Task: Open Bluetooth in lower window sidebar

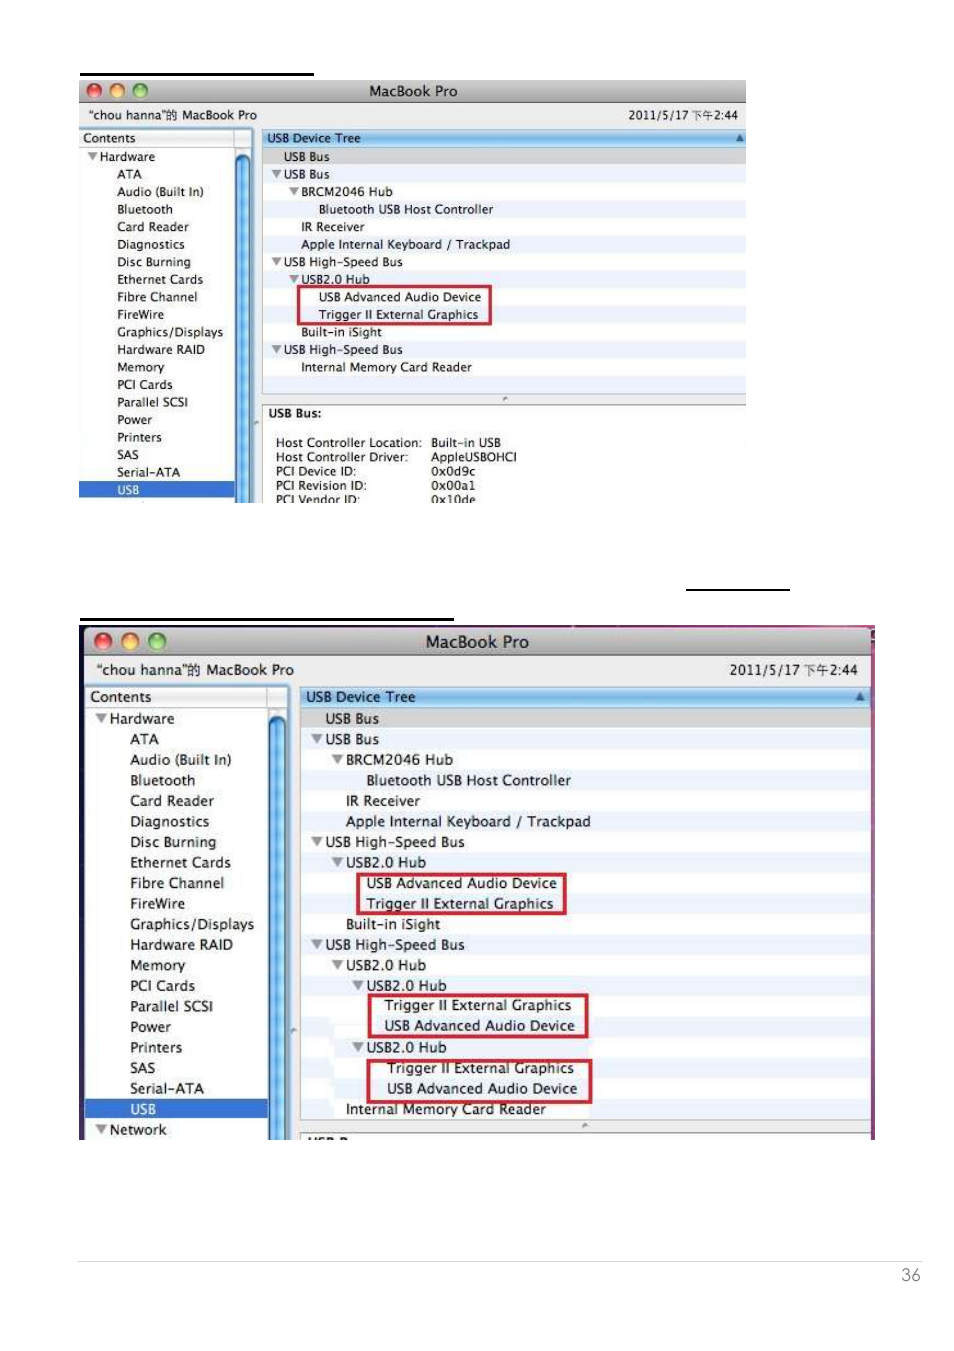Action: pos(163,781)
